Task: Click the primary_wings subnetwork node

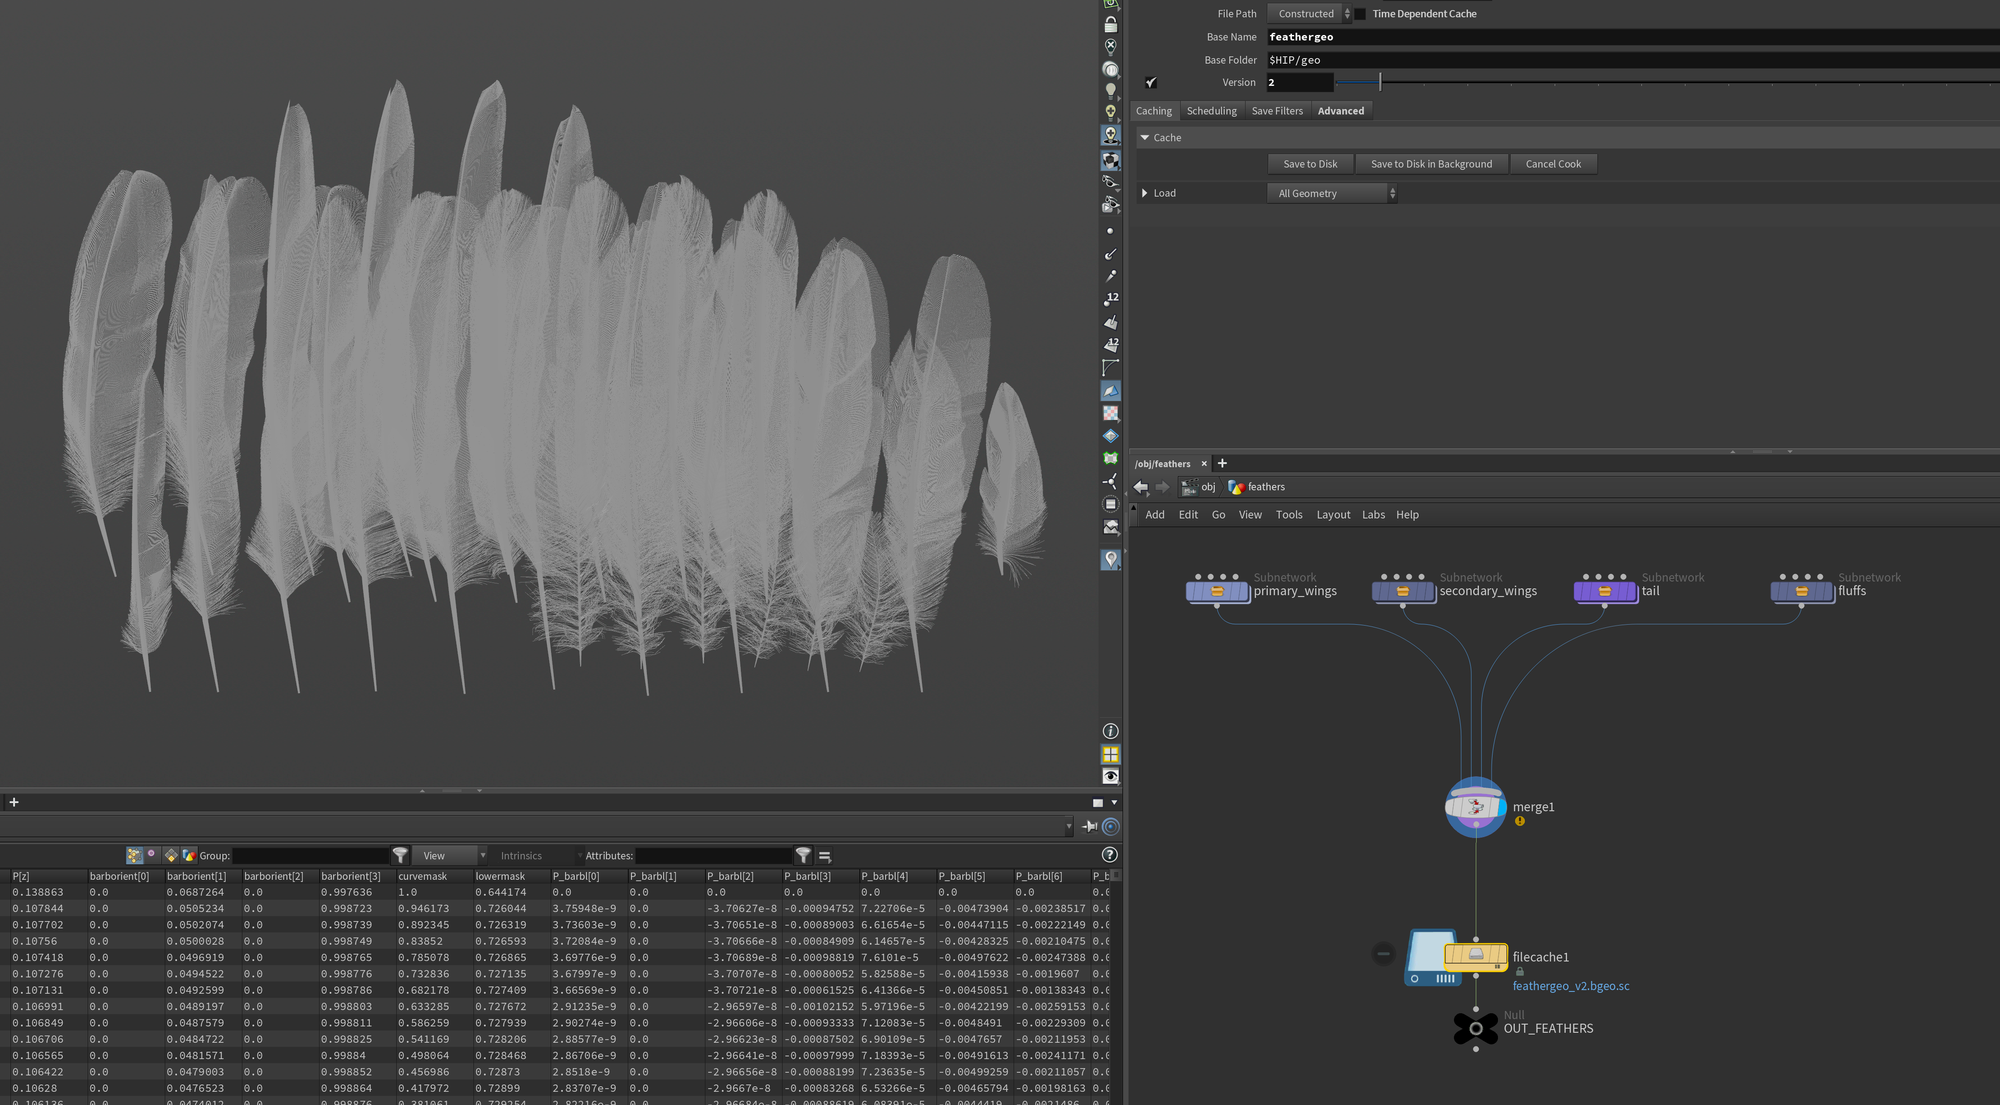Action: pos(1217,591)
